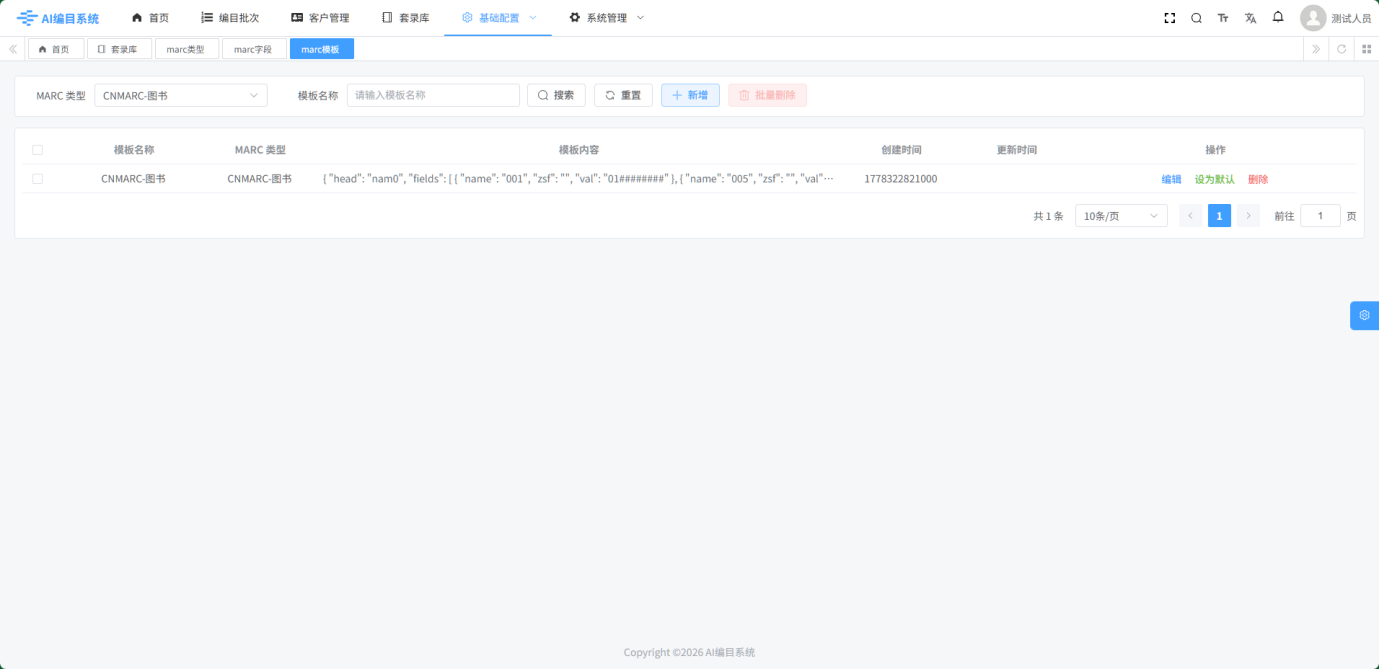Toggle fullscreen mode icon
The height and width of the screenshot is (669, 1379).
(1170, 18)
